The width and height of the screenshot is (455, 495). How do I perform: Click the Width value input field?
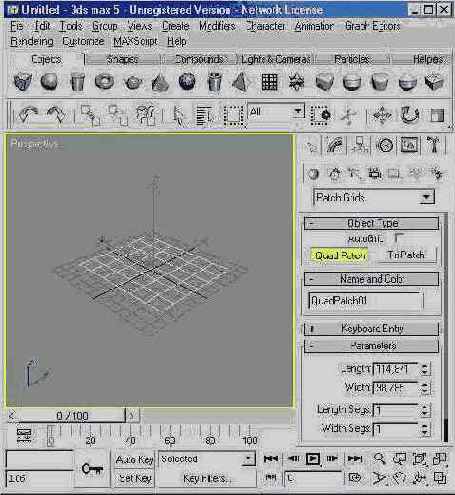click(x=395, y=388)
